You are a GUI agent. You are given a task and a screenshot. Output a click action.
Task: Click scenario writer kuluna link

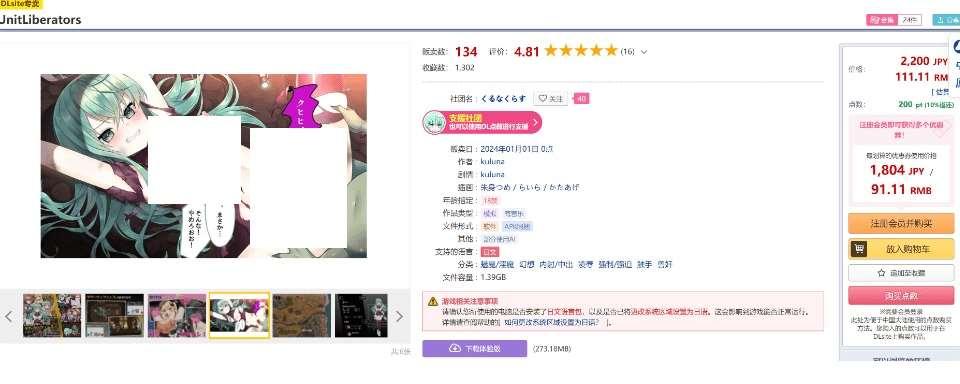492,175
